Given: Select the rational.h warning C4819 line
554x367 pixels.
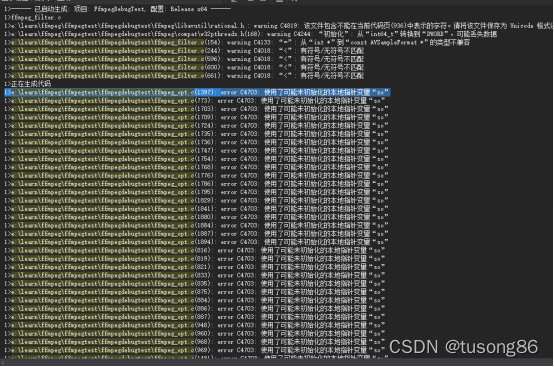Looking at the screenshot, I should point(278,25).
